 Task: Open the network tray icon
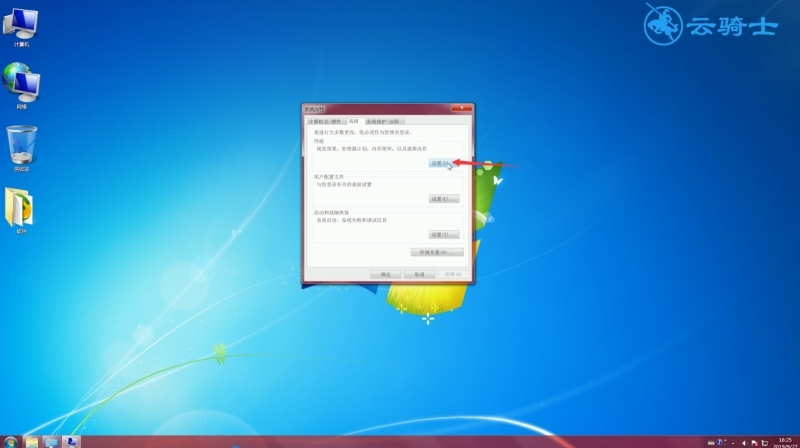click(764, 443)
